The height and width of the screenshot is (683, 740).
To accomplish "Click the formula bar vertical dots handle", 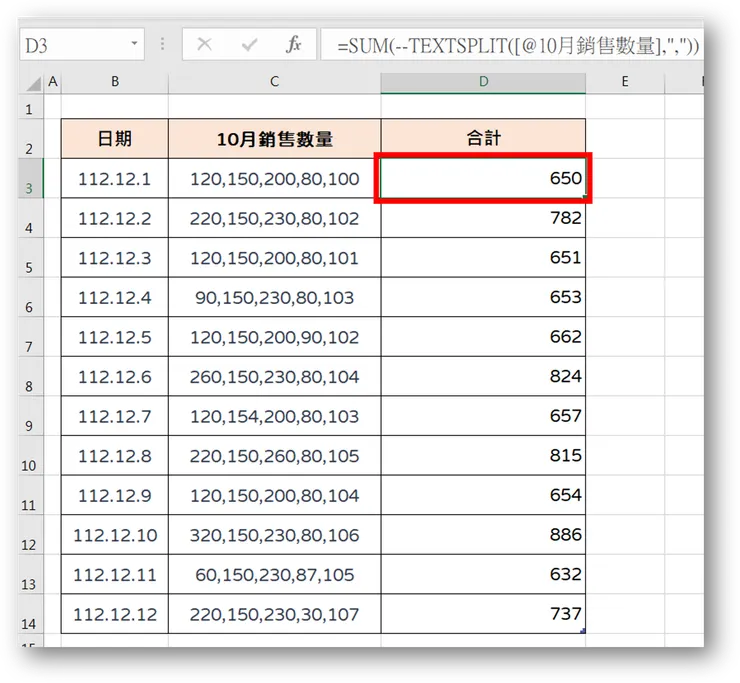I will (x=162, y=44).
